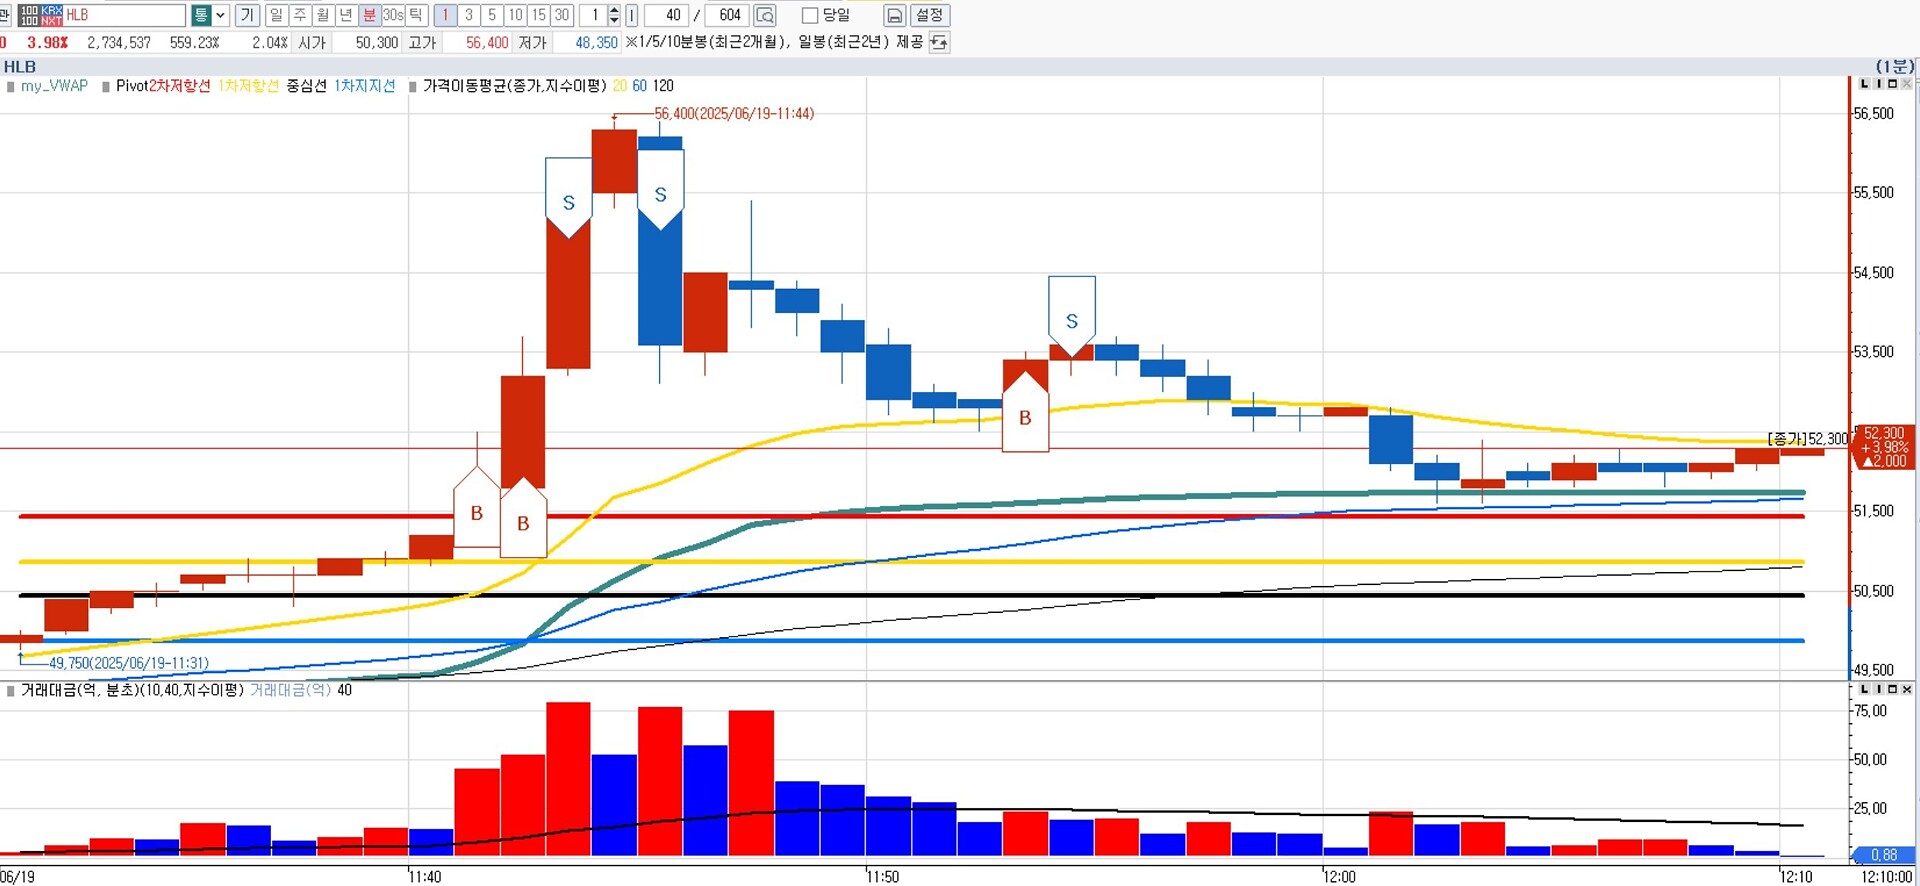Click the 559.23% value
Screen dimensions: 1920x886
(x=194, y=42)
